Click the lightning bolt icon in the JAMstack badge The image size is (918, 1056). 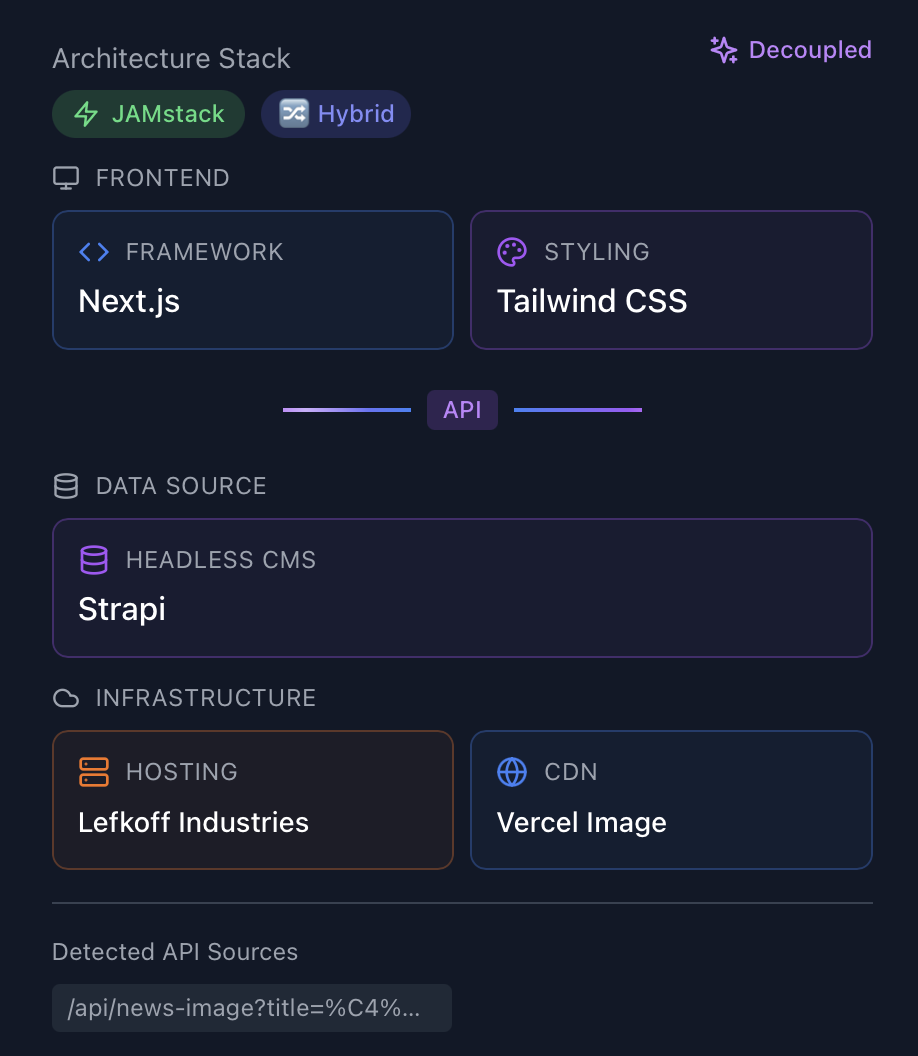click(x=86, y=114)
